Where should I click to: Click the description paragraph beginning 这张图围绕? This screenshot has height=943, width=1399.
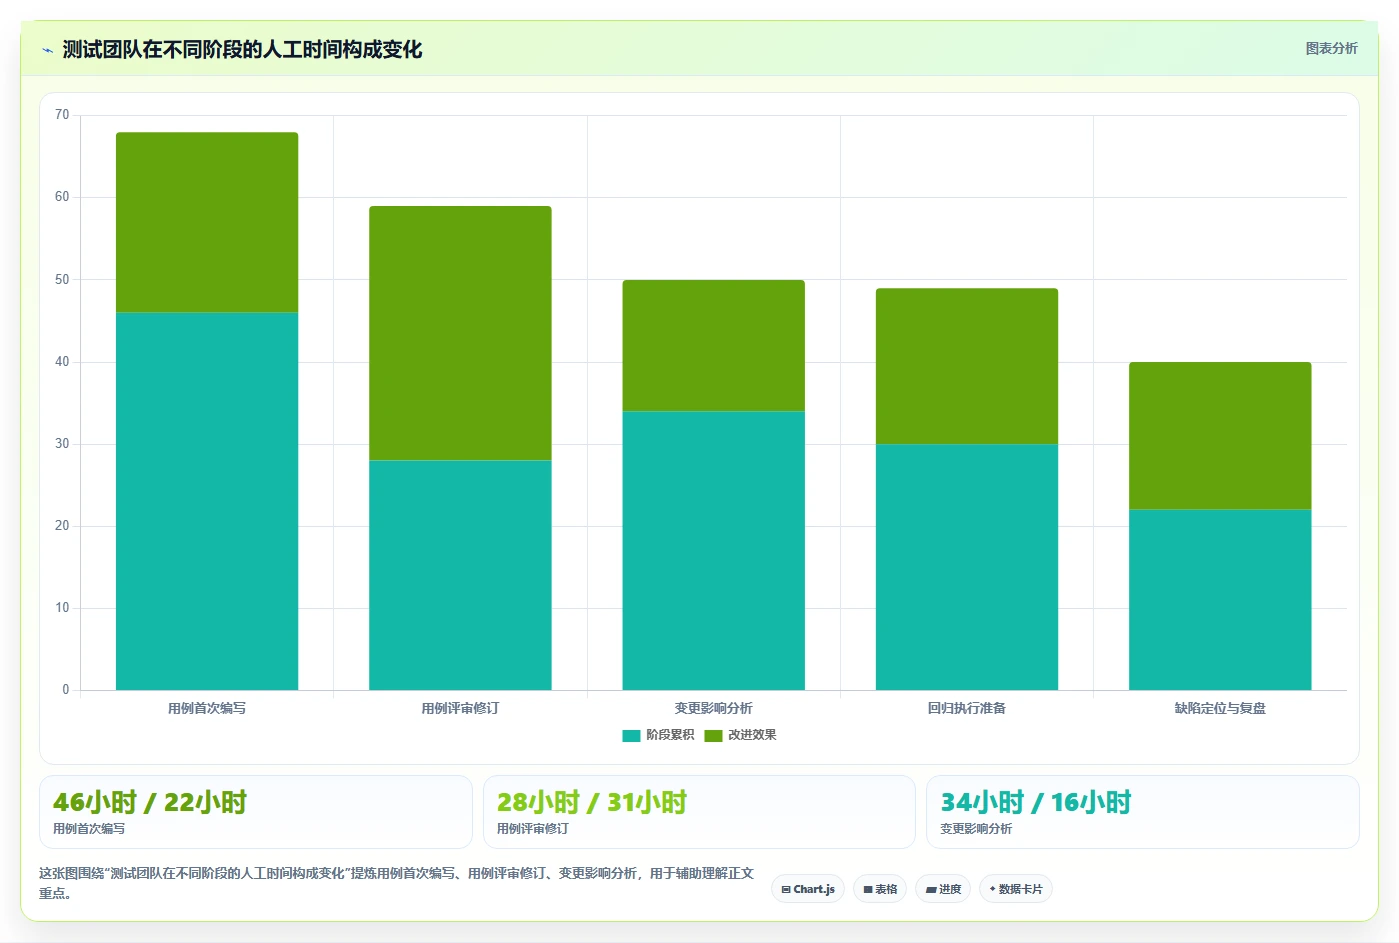coord(397,883)
